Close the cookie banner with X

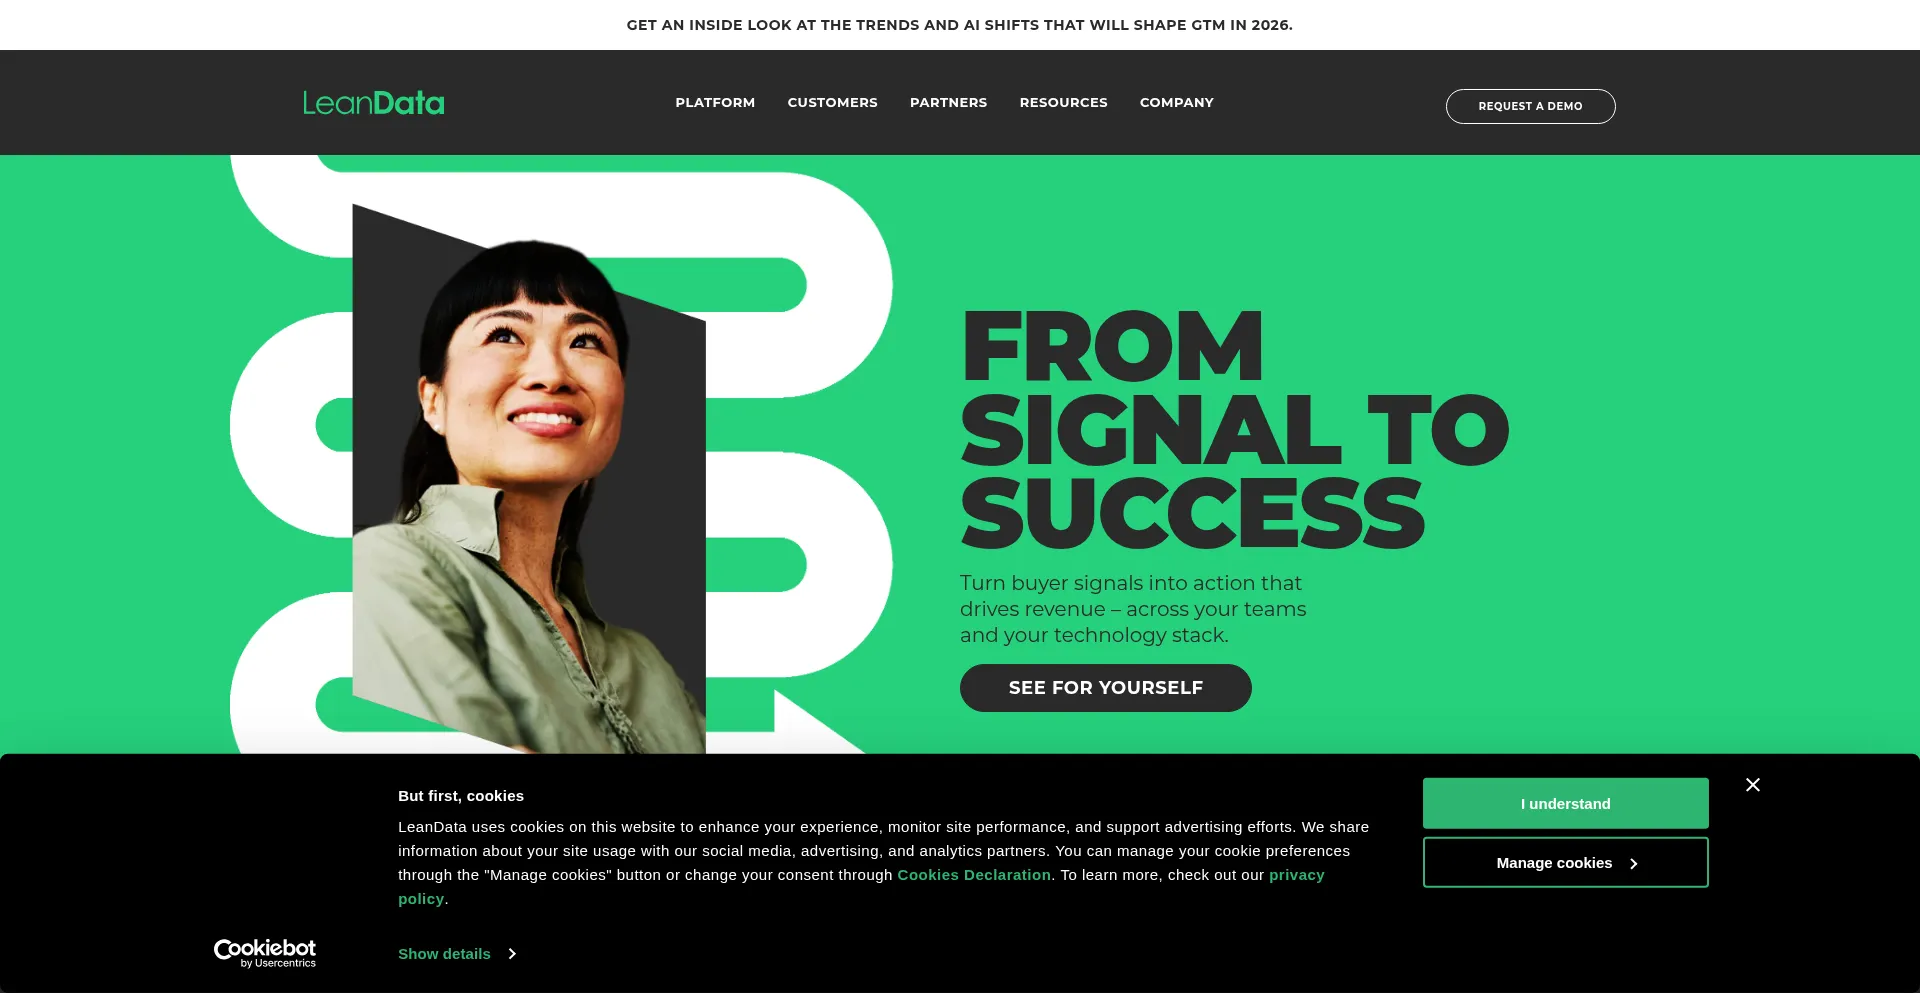(1752, 785)
